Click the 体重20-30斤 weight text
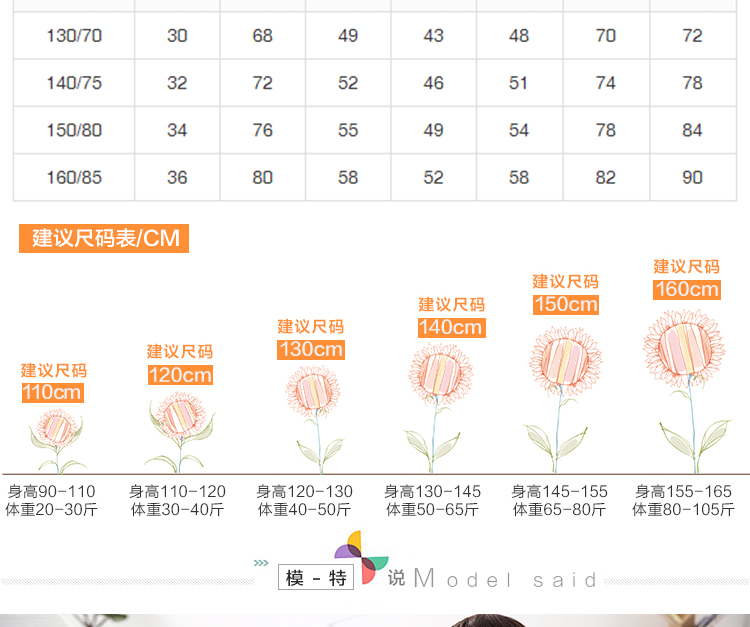Viewport: 750px width, 627px height. coord(52,509)
